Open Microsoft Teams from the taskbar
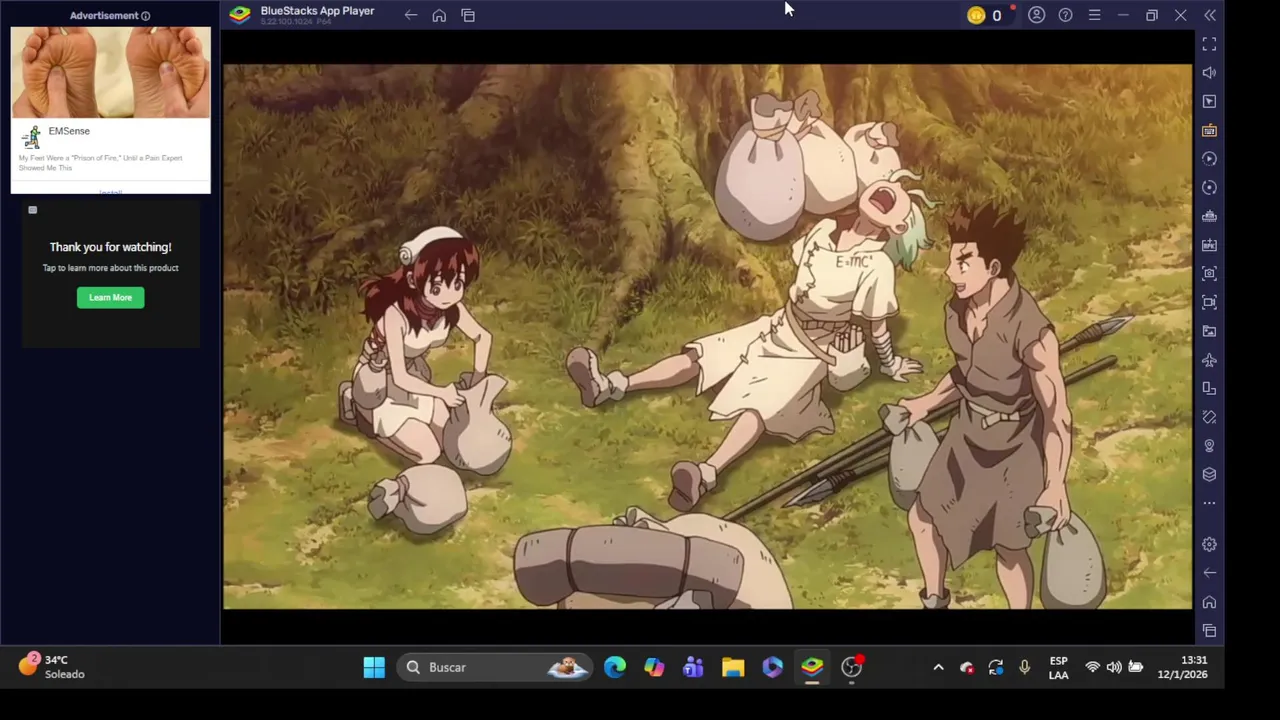 point(693,667)
